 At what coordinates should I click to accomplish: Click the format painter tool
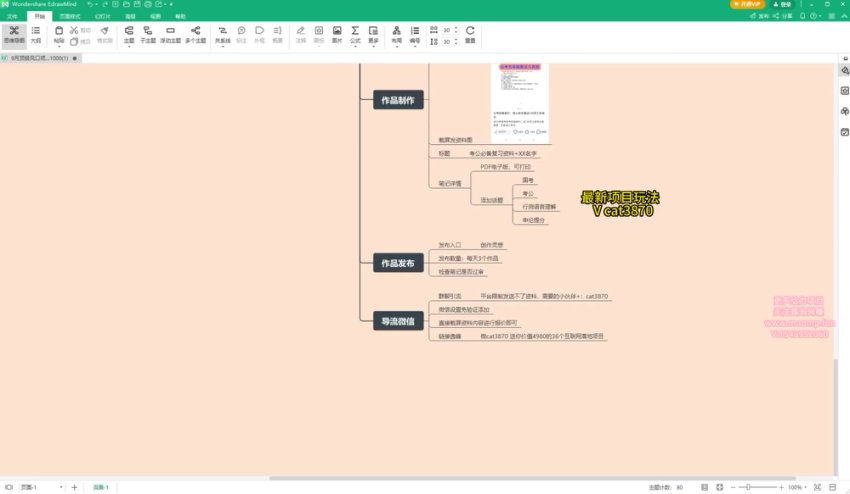point(104,35)
